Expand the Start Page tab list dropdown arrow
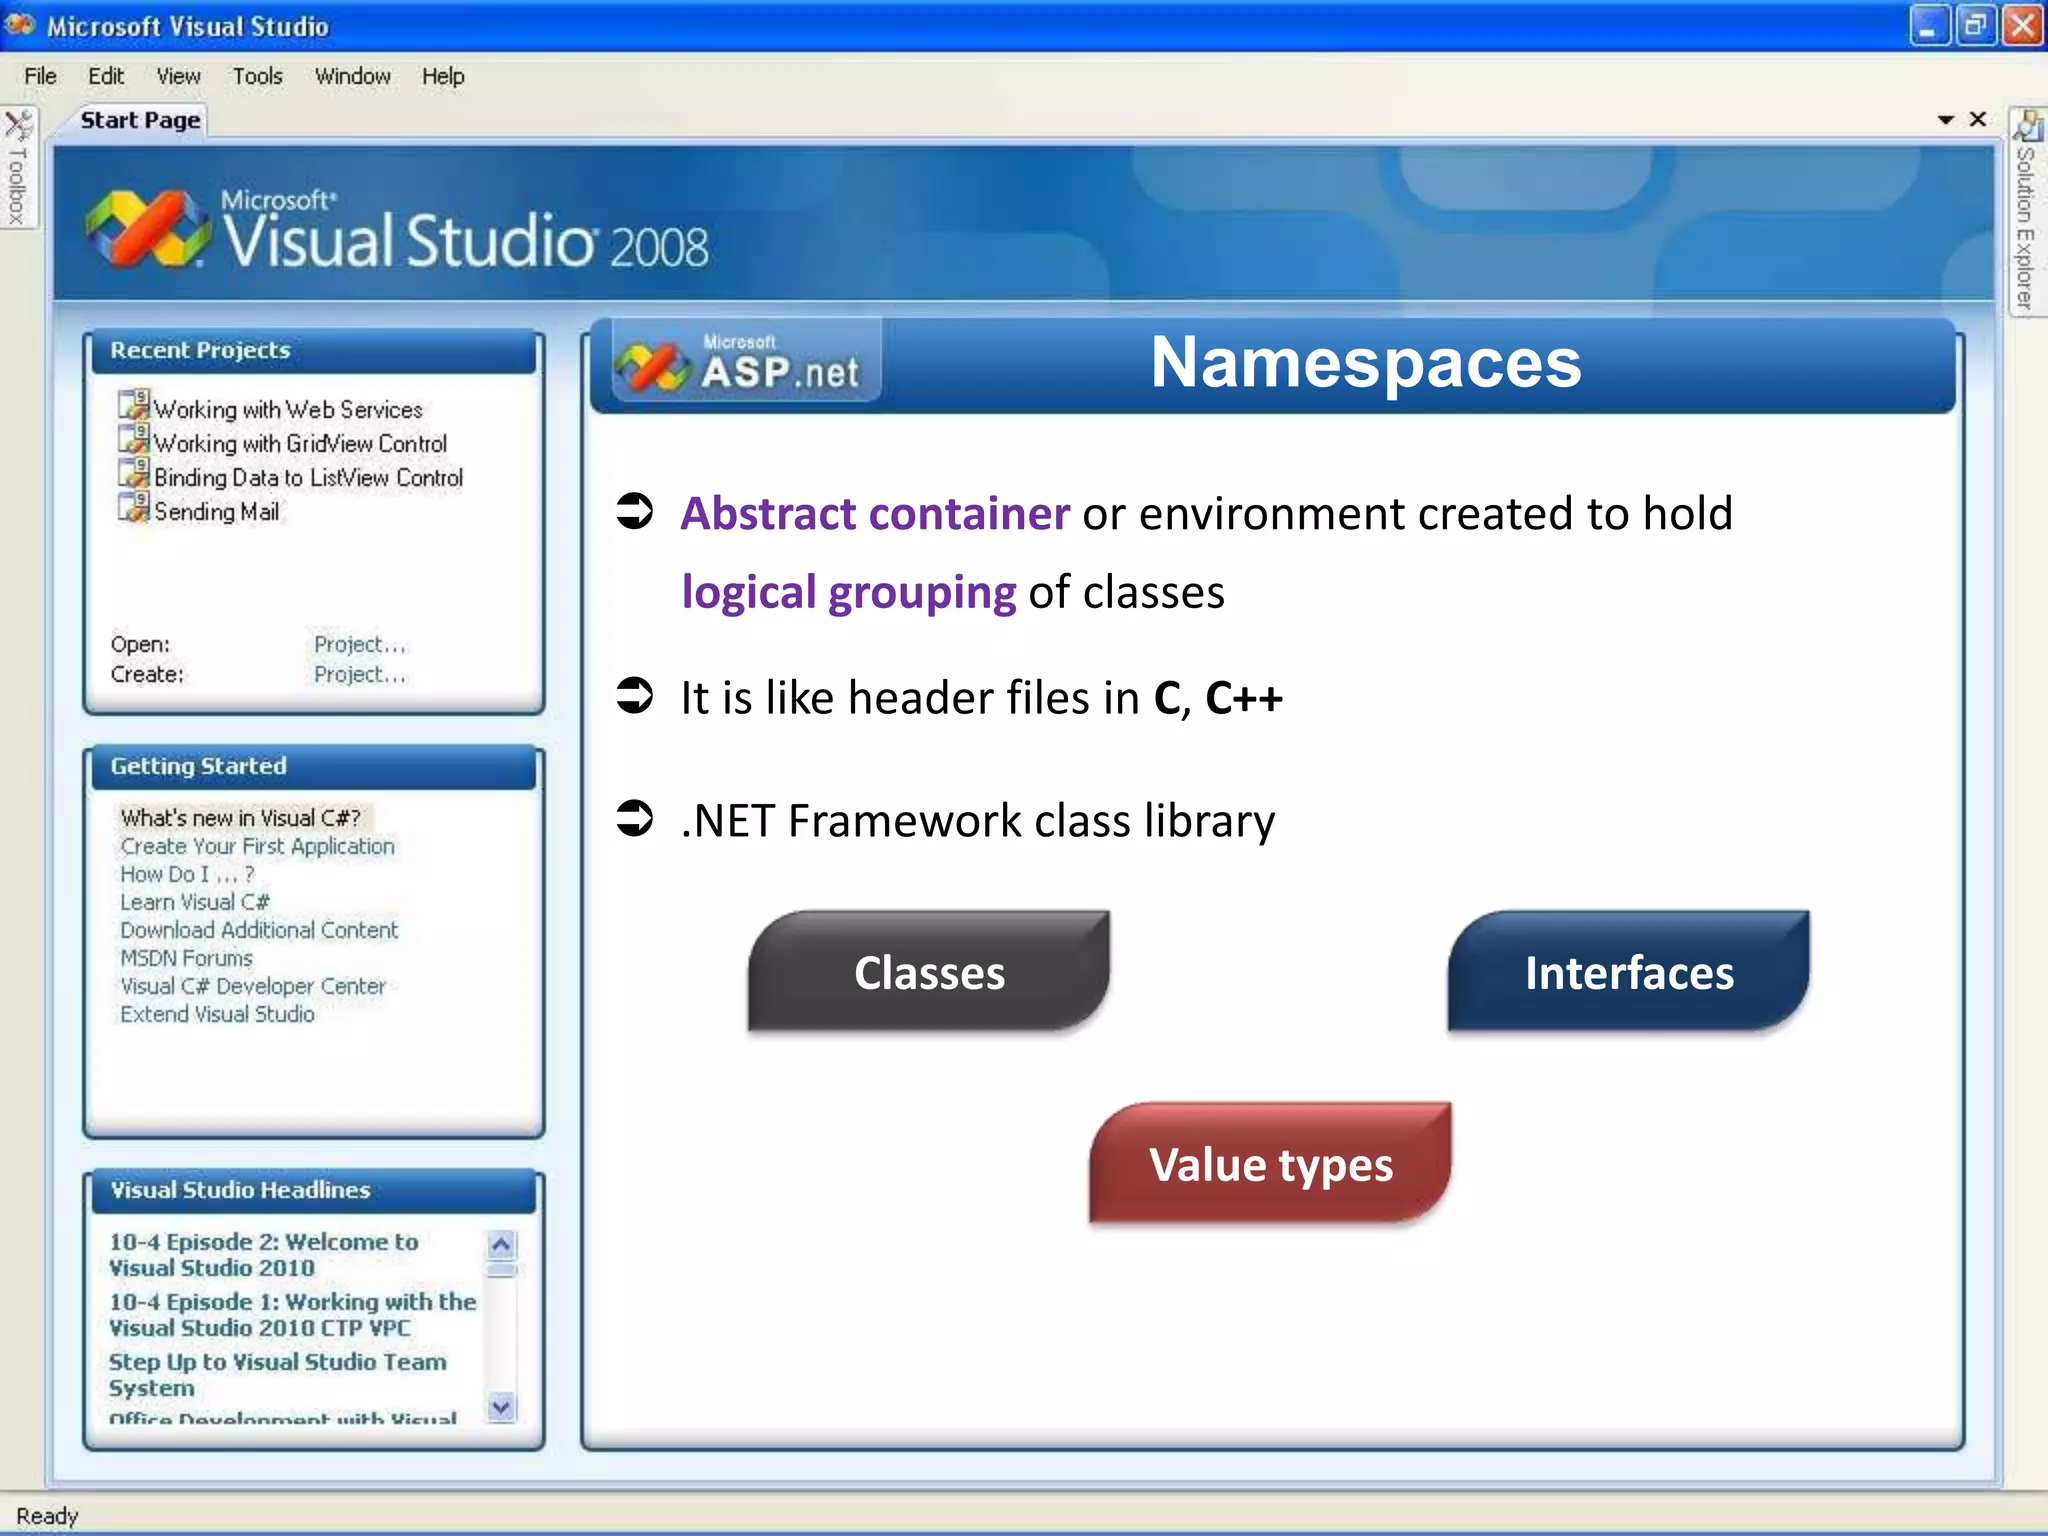 click(1945, 120)
